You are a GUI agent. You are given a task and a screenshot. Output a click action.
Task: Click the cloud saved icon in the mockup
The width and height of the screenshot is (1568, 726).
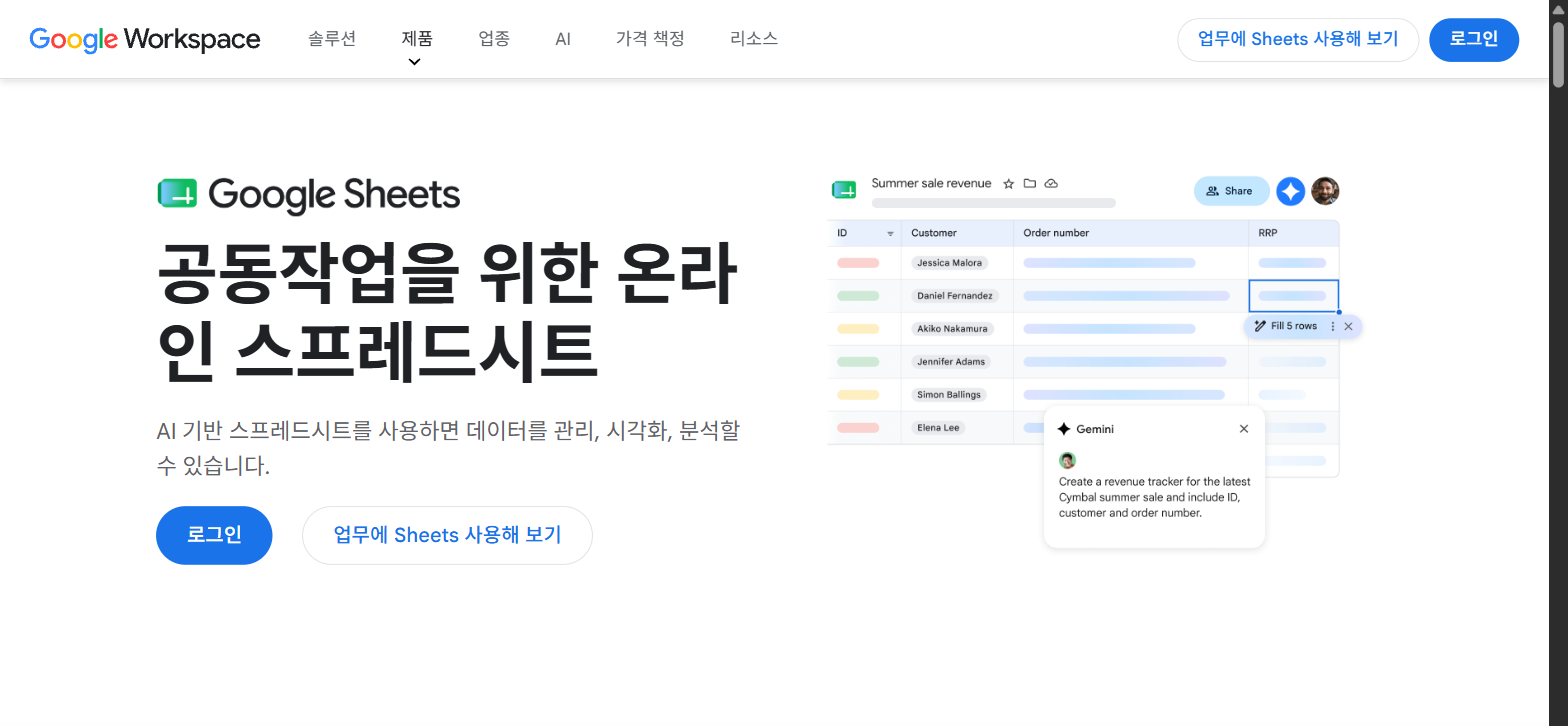coord(1051,184)
